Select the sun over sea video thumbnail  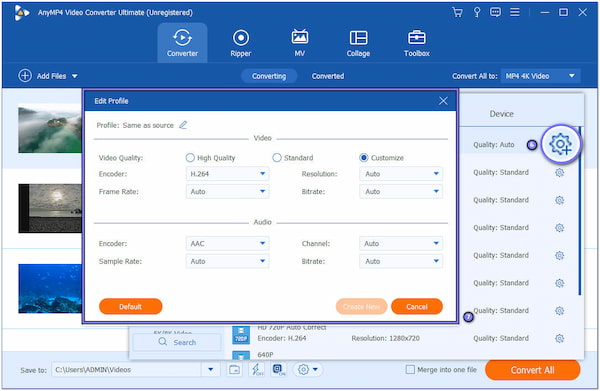pyautogui.click(x=50, y=209)
